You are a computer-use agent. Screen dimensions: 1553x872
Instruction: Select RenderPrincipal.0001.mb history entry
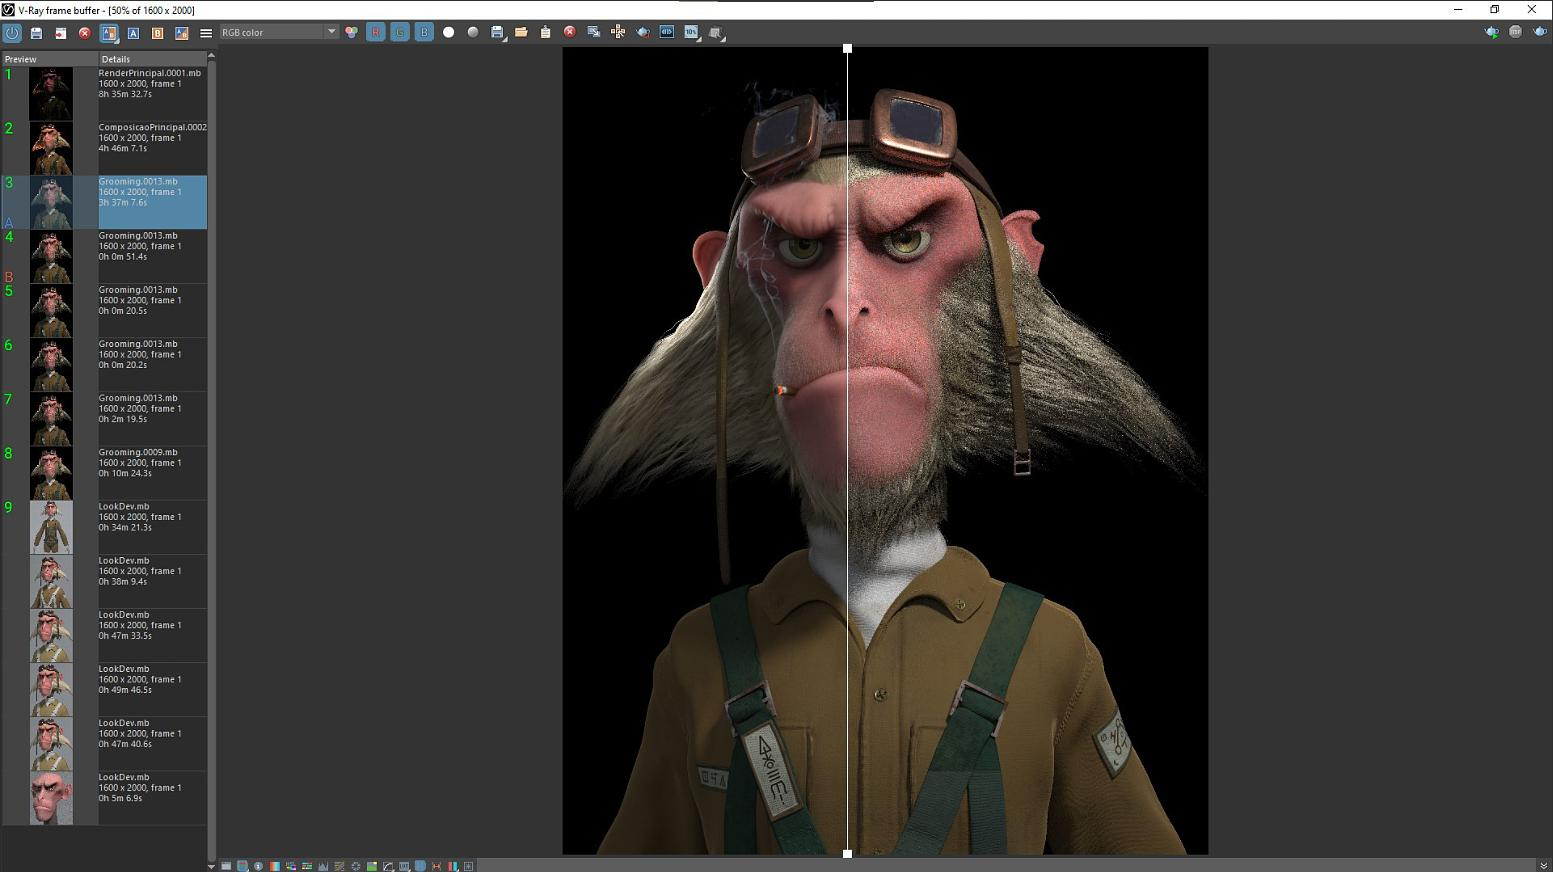(105, 94)
